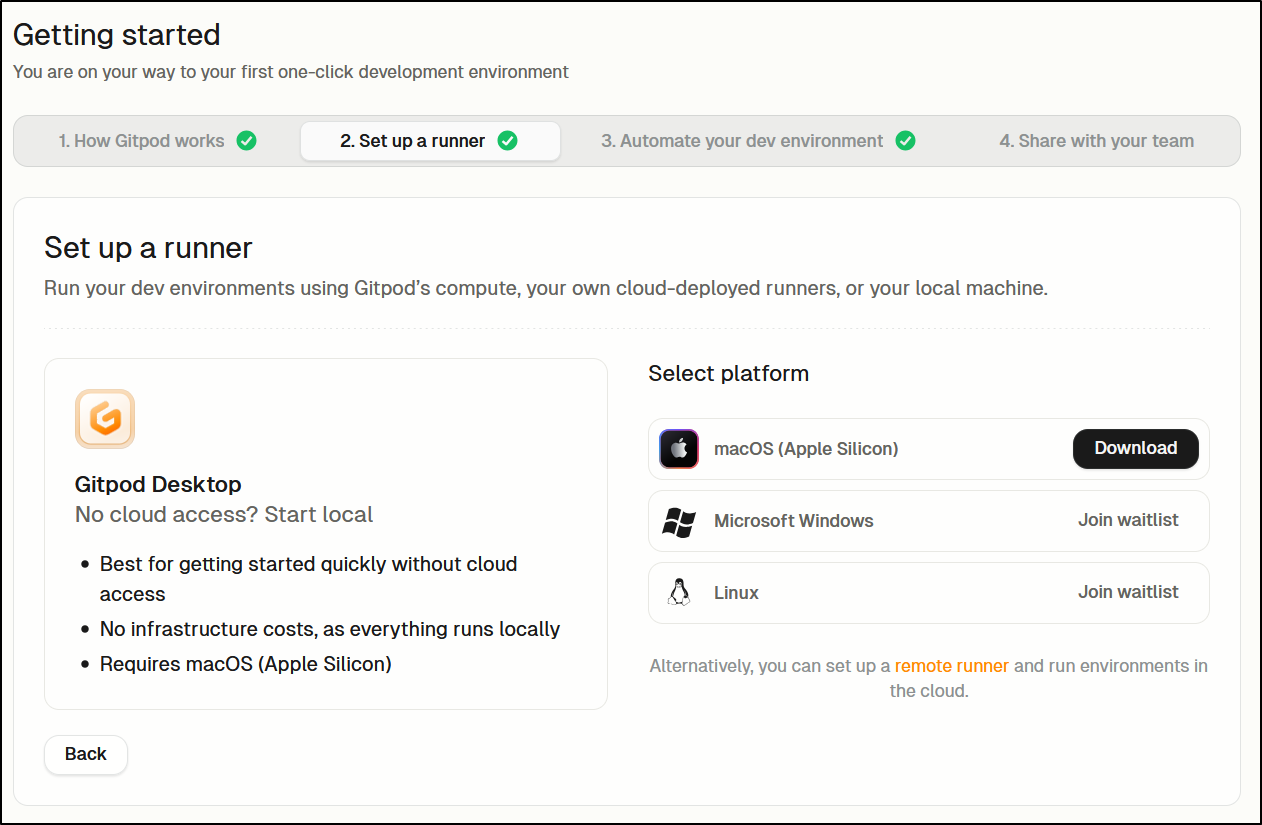Go to Automate your dev environment step
The height and width of the screenshot is (825, 1262).
[758, 141]
